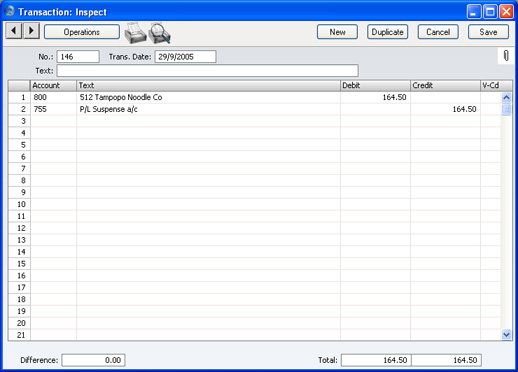This screenshot has height=372, width=518.
Task: Select text cell 'P/L Suspense a/c'
Action: (x=208, y=109)
